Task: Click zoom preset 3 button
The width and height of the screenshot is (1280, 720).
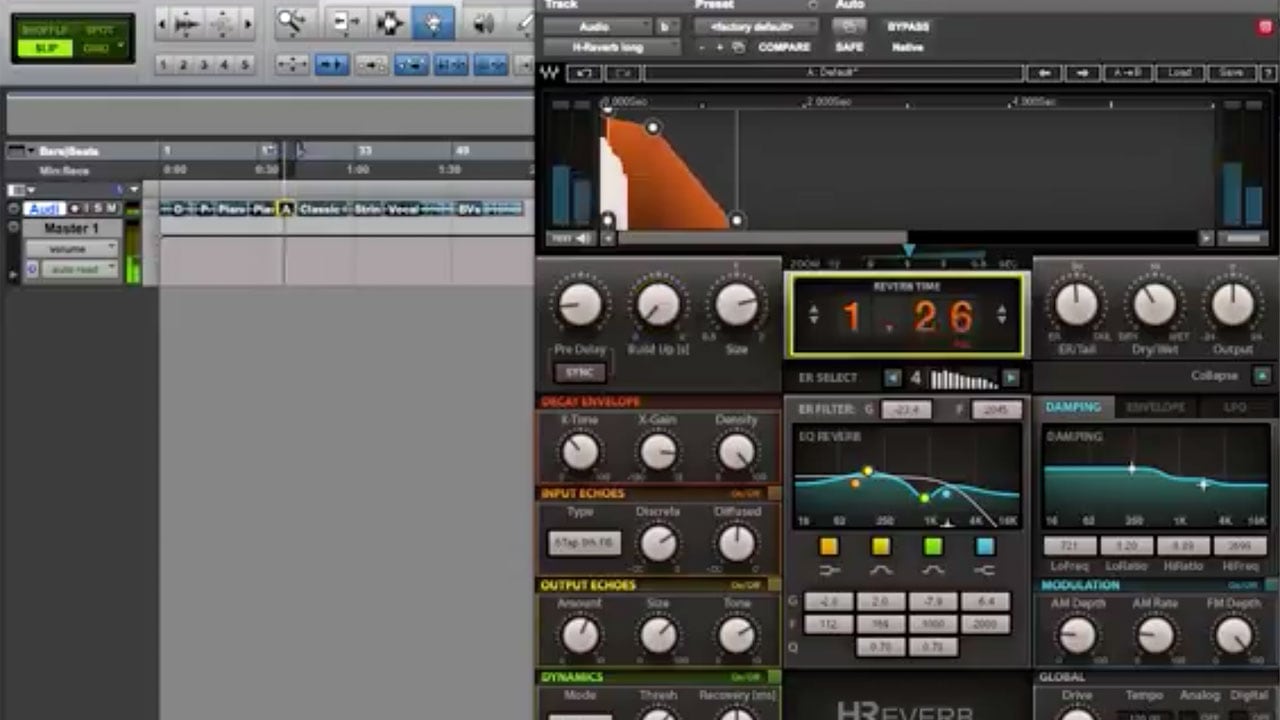Action: click(x=204, y=65)
